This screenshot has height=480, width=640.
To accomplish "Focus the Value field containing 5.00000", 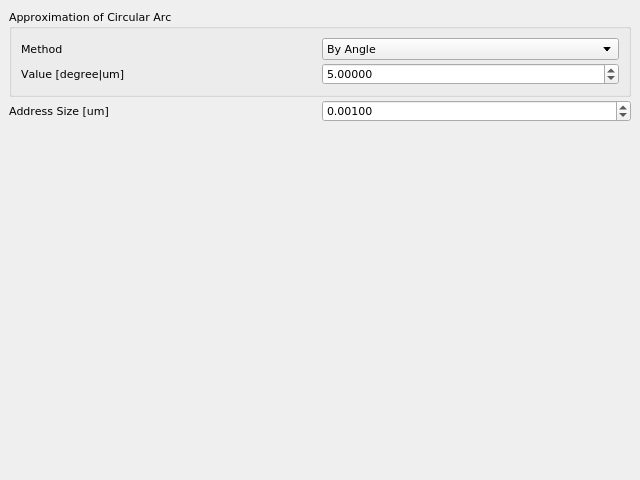I will pos(463,74).
